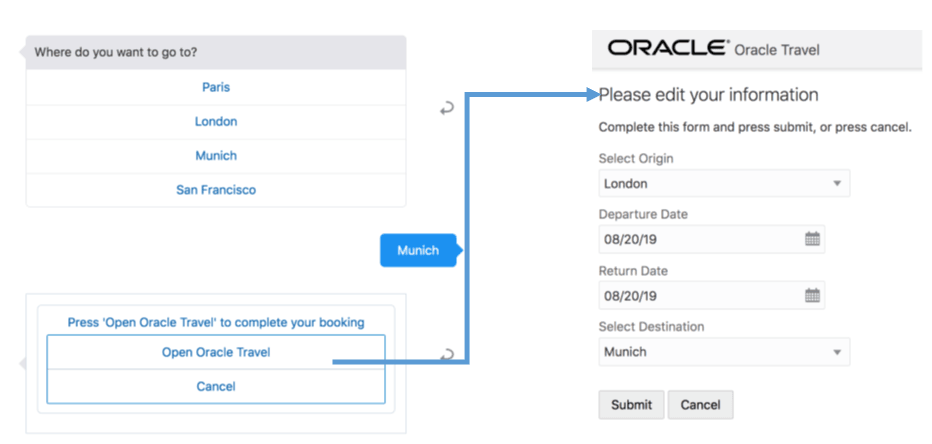The width and height of the screenshot is (932, 444).
Task: Expand the Select Origin dropdown
Action: pos(836,184)
